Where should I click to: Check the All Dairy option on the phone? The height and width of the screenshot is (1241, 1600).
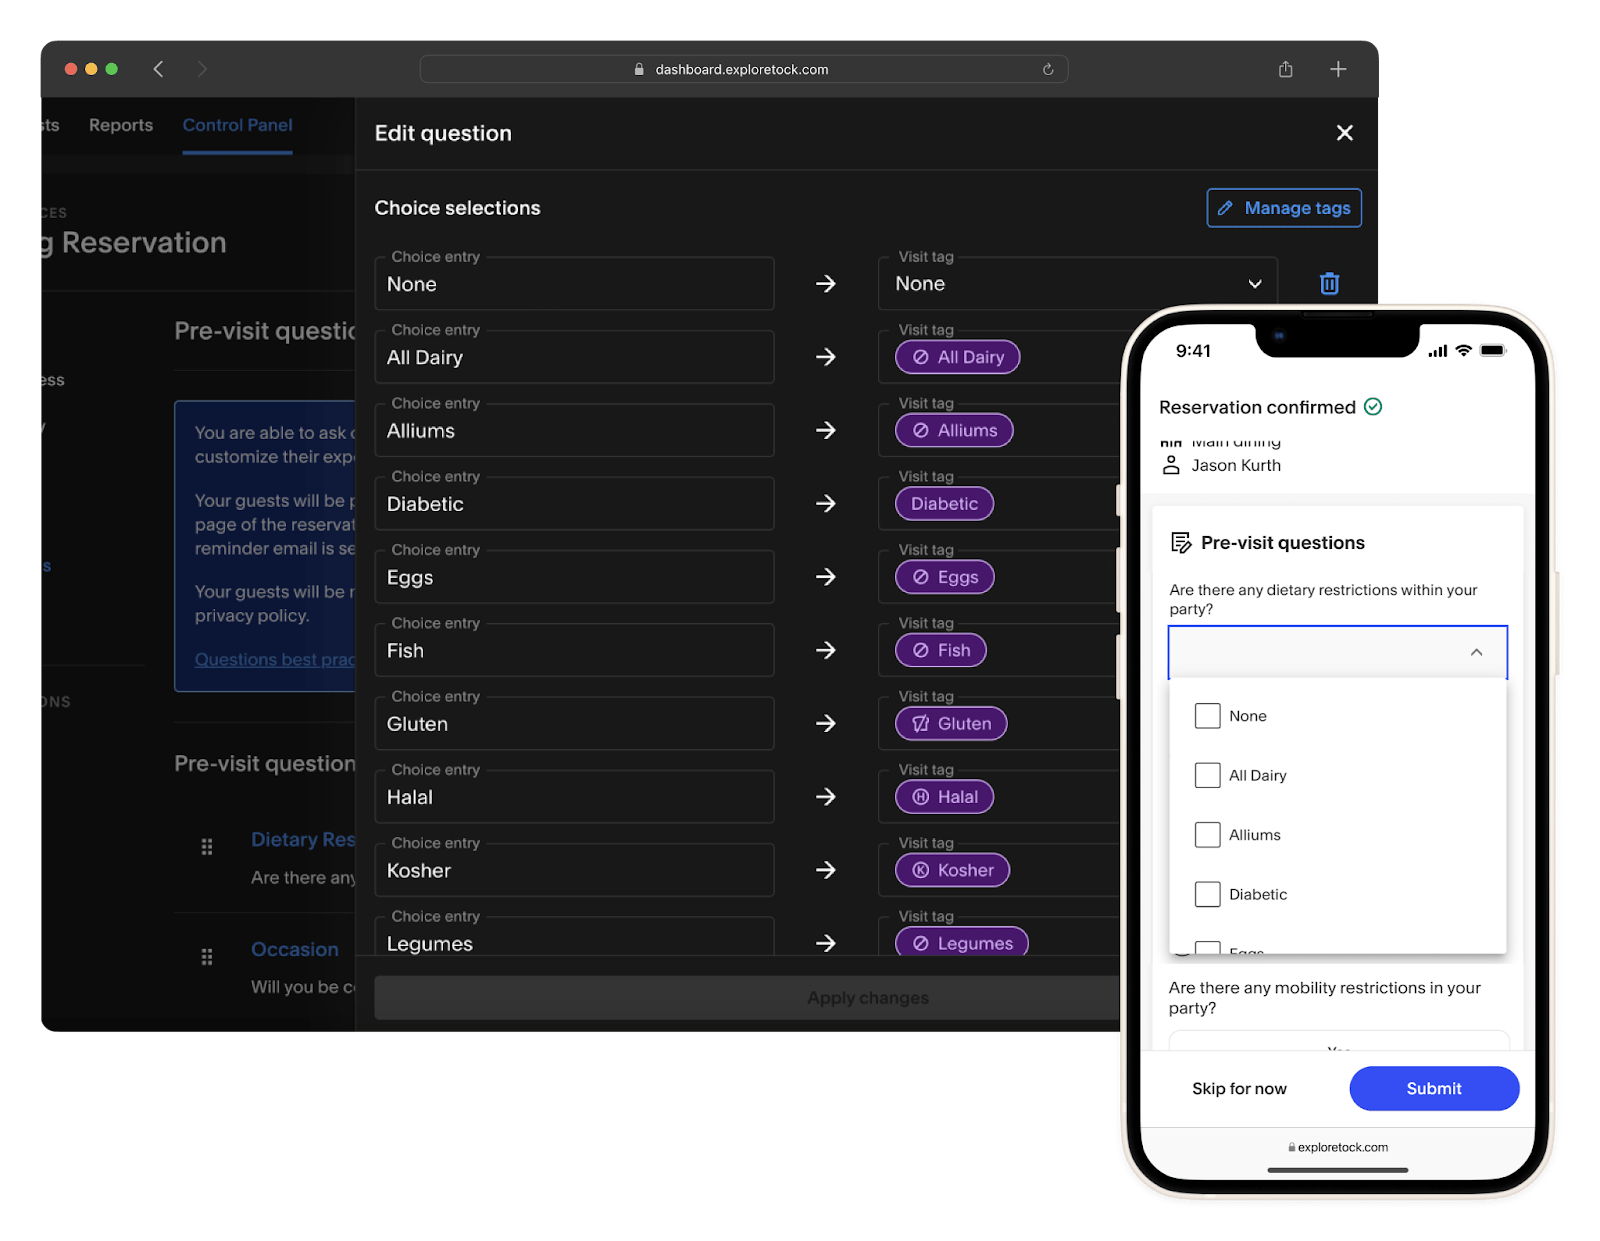tap(1207, 775)
